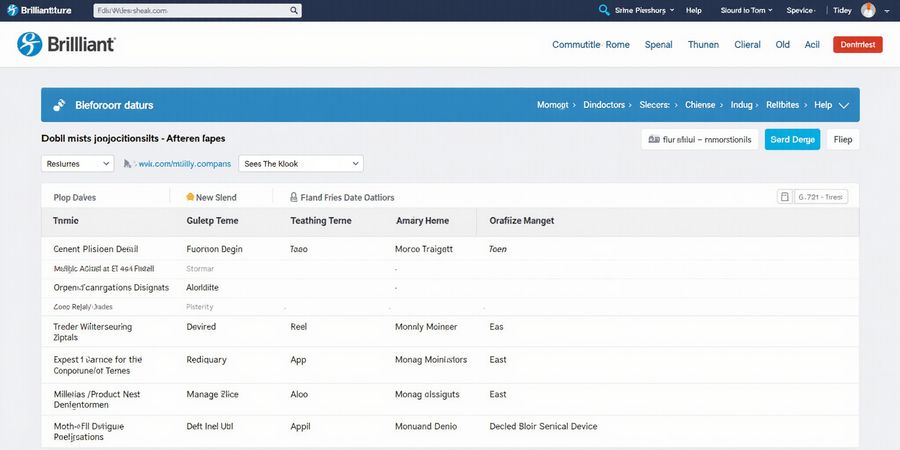
Task: Open the Slourd to Tom dropdown
Action: point(747,10)
